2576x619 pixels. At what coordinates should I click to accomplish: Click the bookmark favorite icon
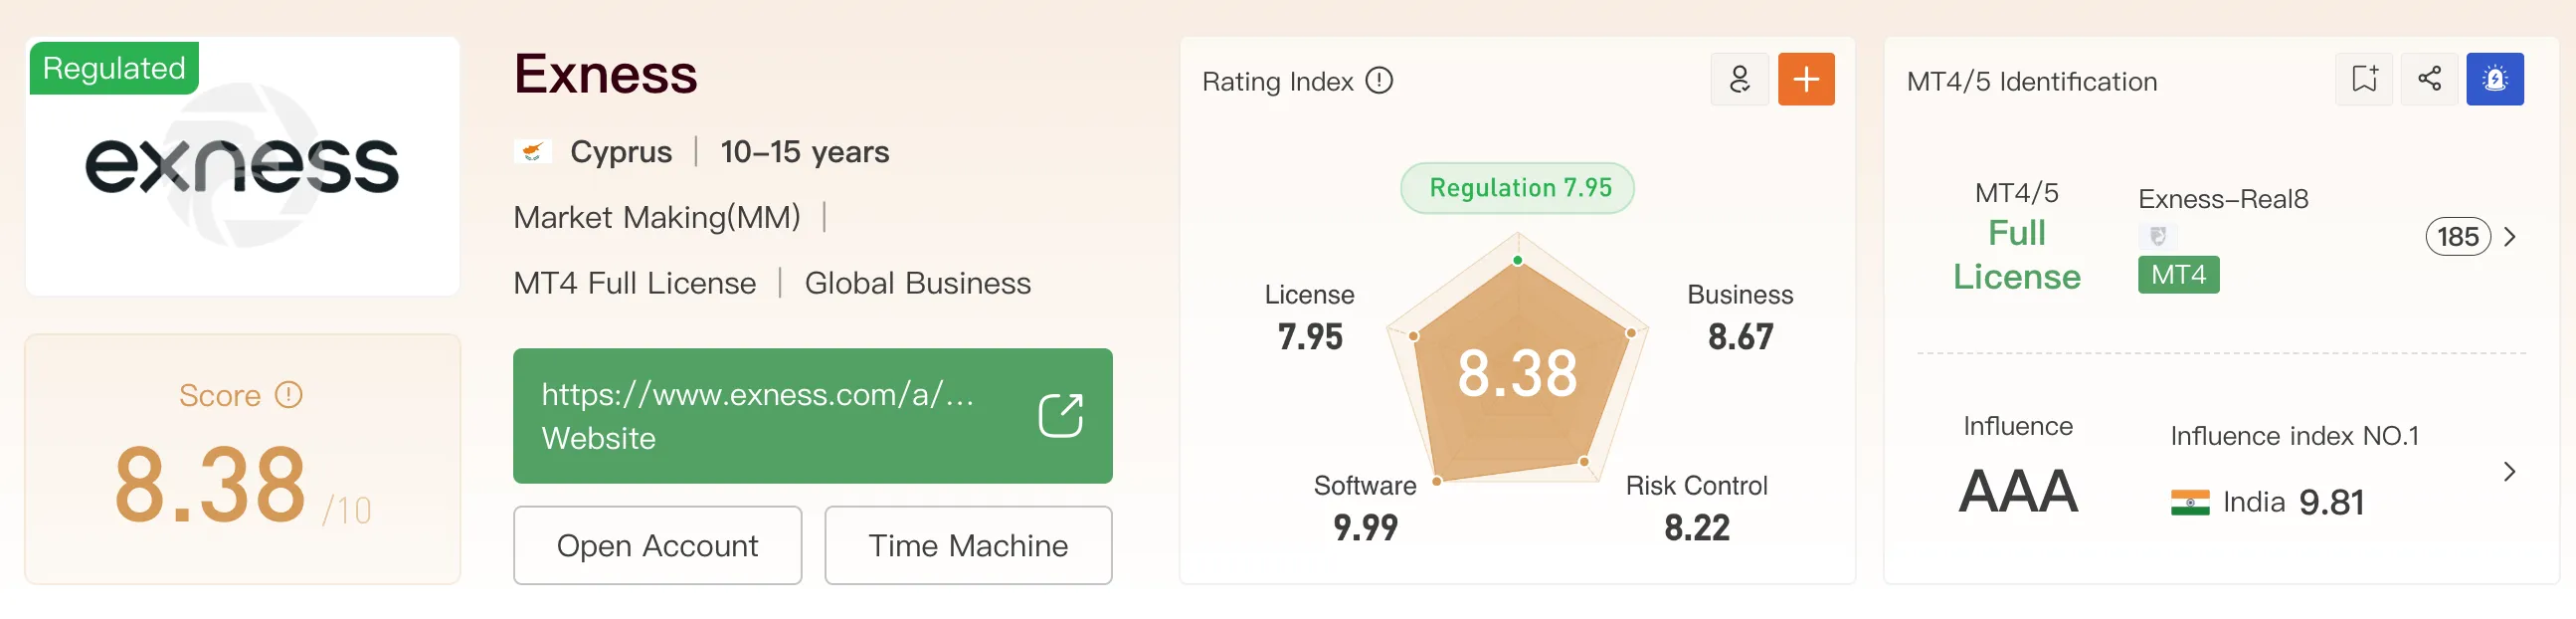2365,79
